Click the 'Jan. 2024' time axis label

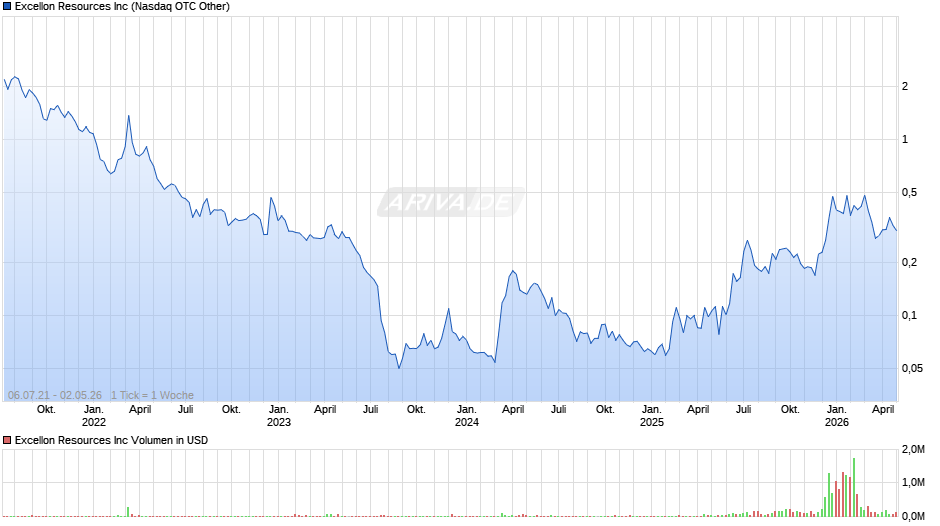pos(467,416)
